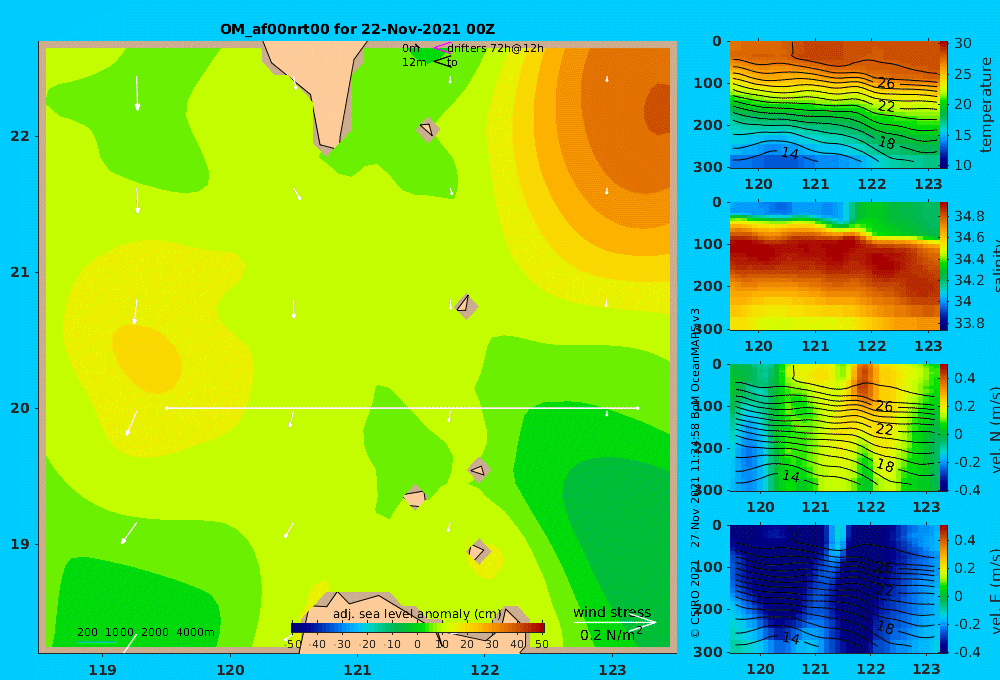Screen dimensions: 1000x680
Task: Click the white wind arrow near 19.9N 119.2E
Action: [x=131, y=424]
